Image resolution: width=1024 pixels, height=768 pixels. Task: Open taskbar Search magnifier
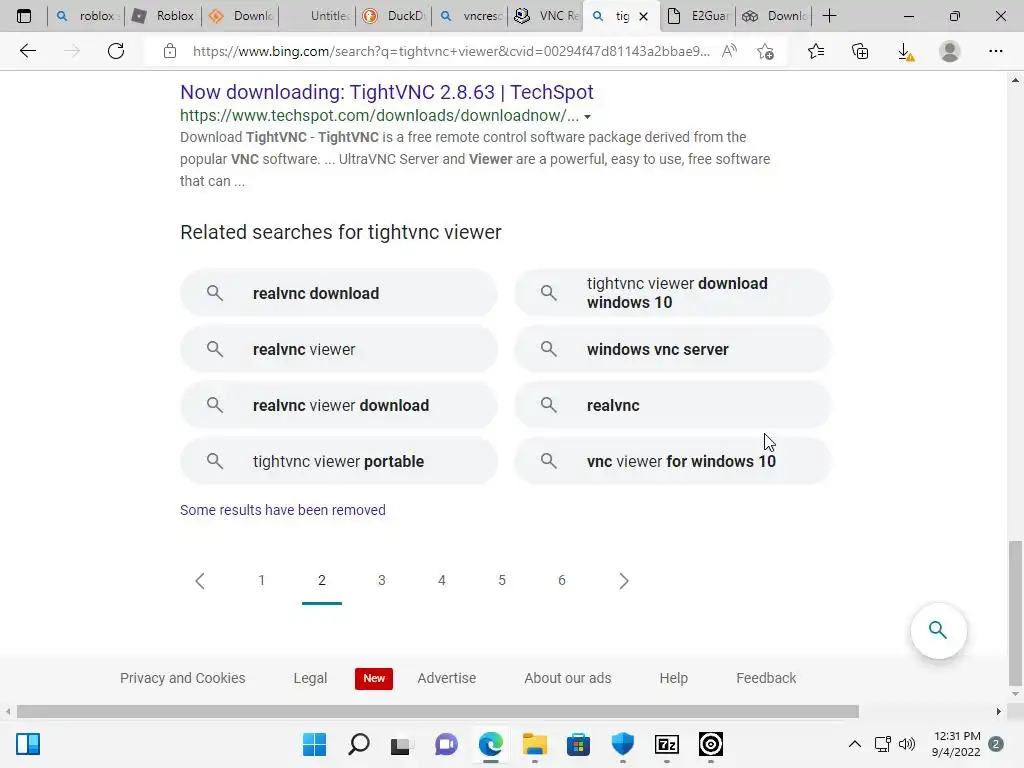[359, 744]
